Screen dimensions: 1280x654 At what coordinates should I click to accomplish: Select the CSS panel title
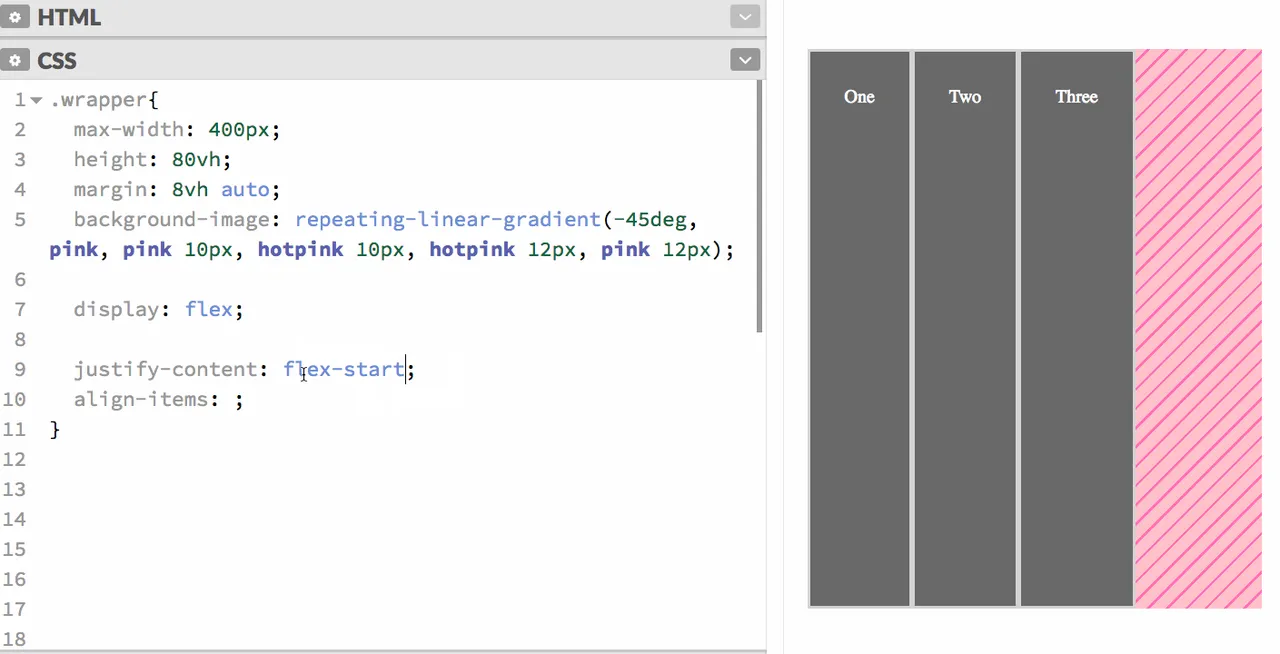(57, 60)
